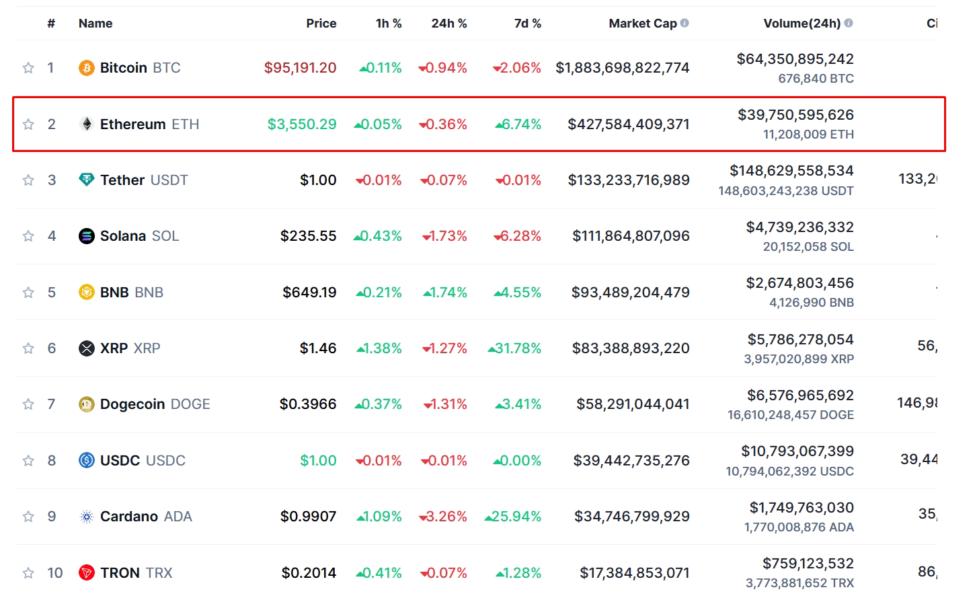Click the Market Cap info icon
This screenshot has height=600, width=977.
[x=685, y=23]
